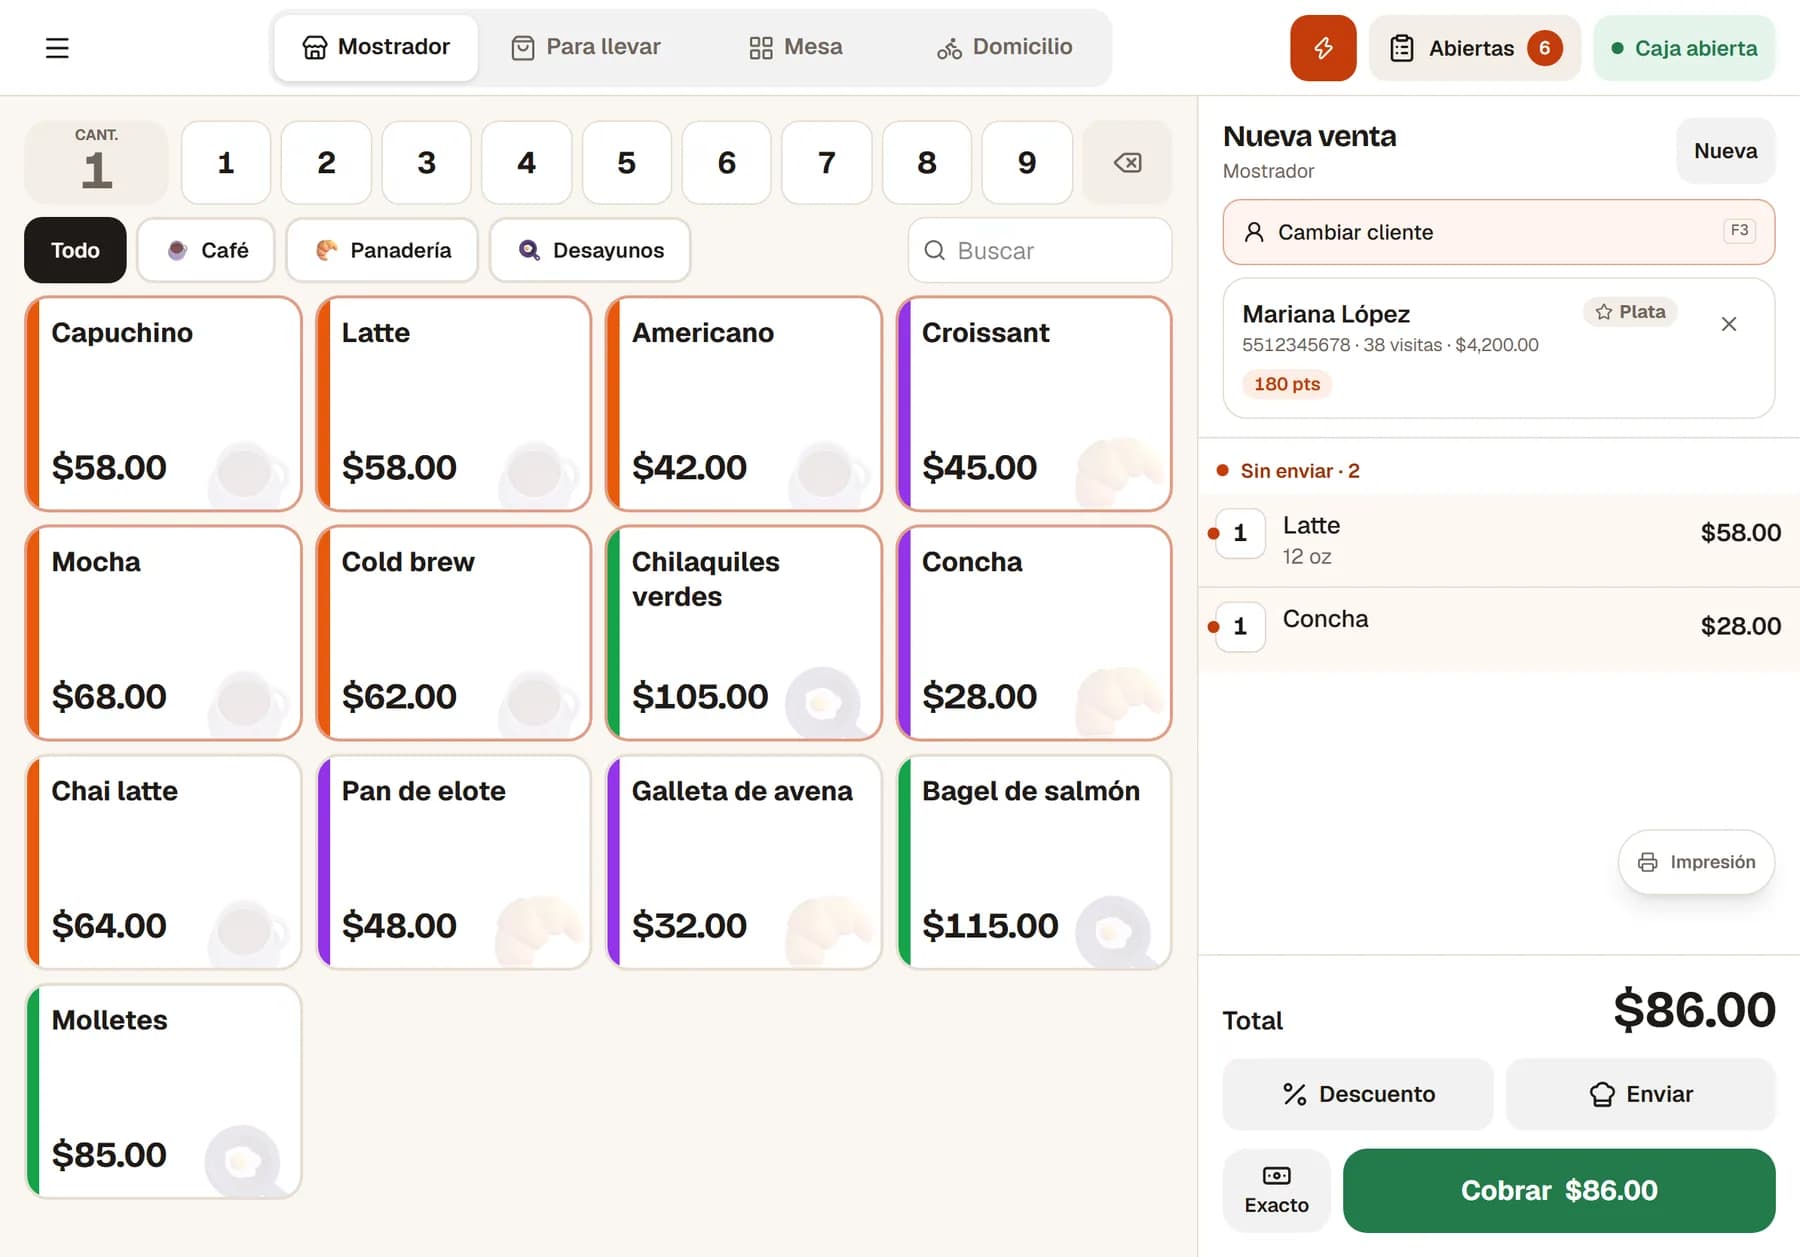The height and width of the screenshot is (1257, 1800).
Task: Click Cobrar $86.00 button
Action: coord(1558,1190)
